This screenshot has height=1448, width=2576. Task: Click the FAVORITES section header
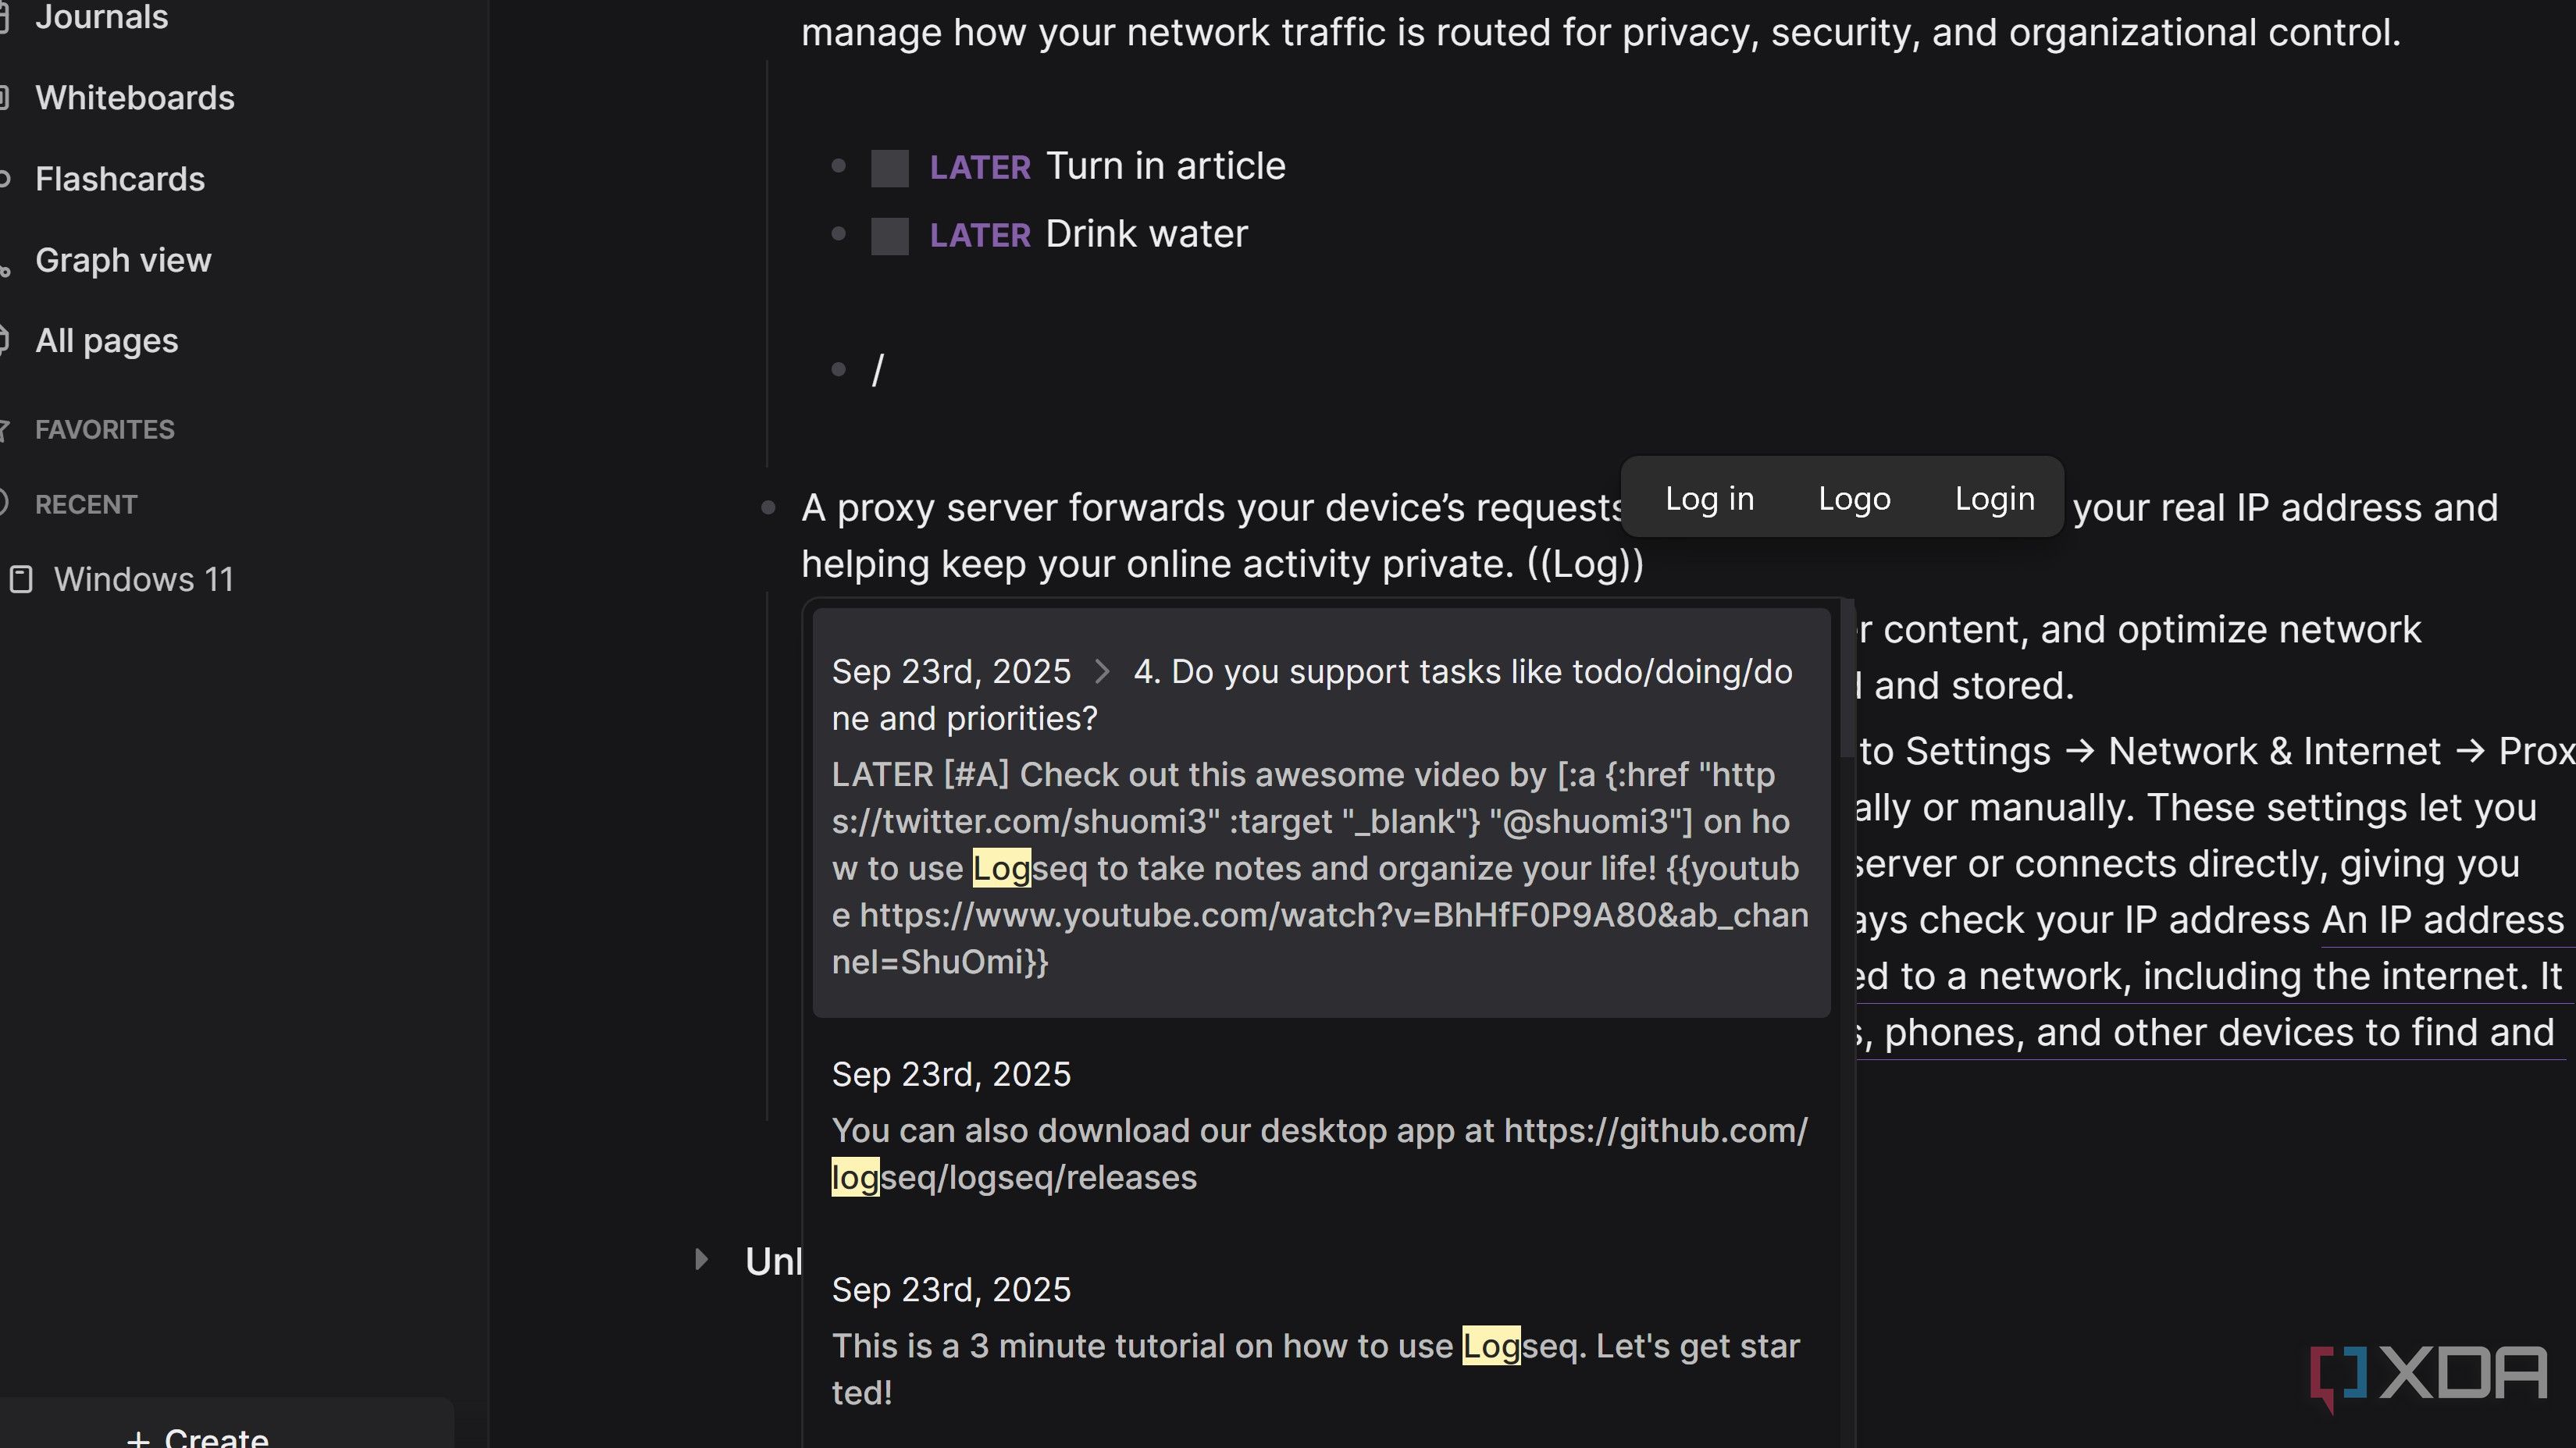[104, 430]
